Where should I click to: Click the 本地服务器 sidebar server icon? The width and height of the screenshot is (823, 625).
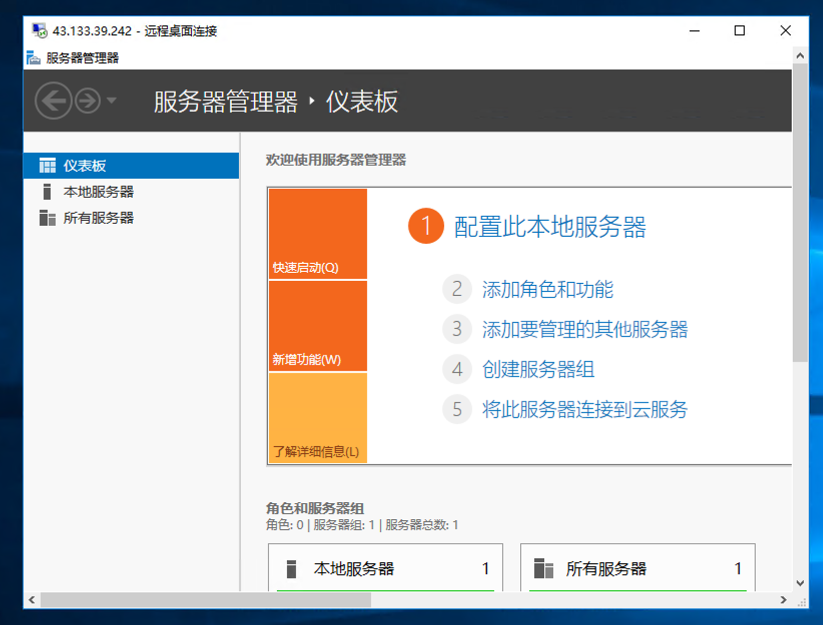[x=47, y=192]
